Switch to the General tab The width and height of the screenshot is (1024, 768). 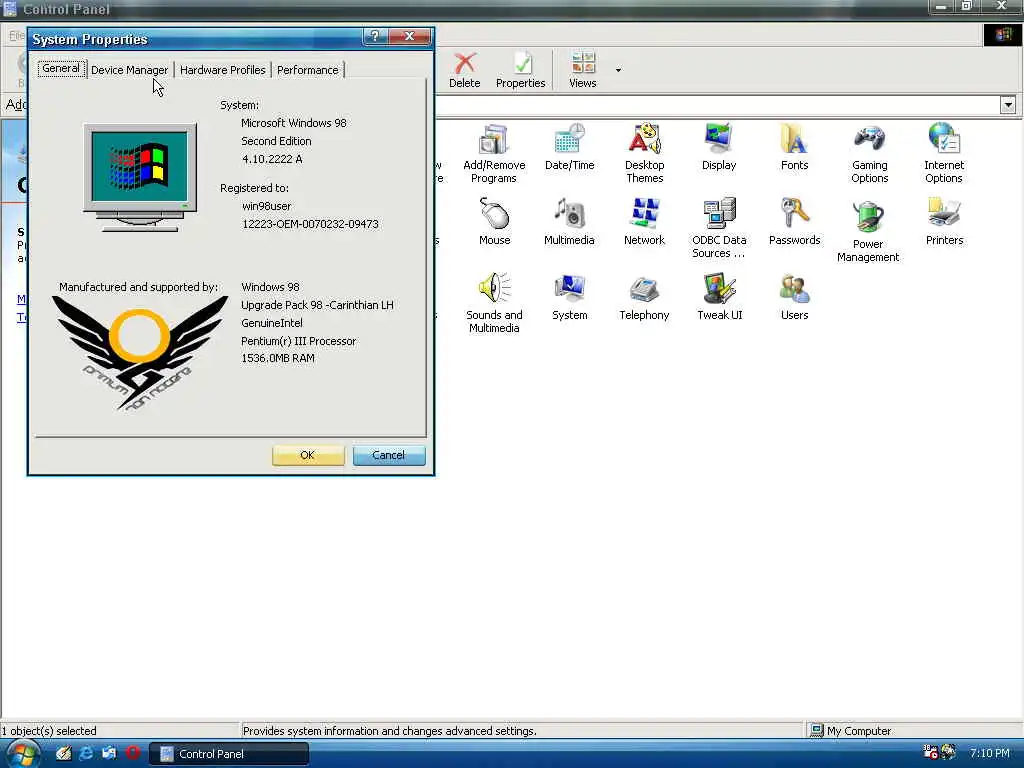tap(61, 69)
